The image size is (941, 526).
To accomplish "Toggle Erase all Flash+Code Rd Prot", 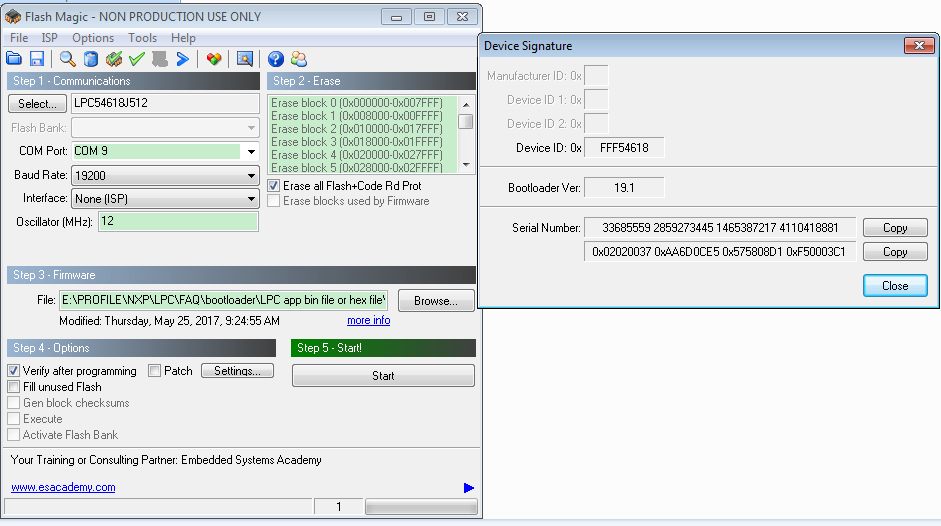I will (274, 186).
